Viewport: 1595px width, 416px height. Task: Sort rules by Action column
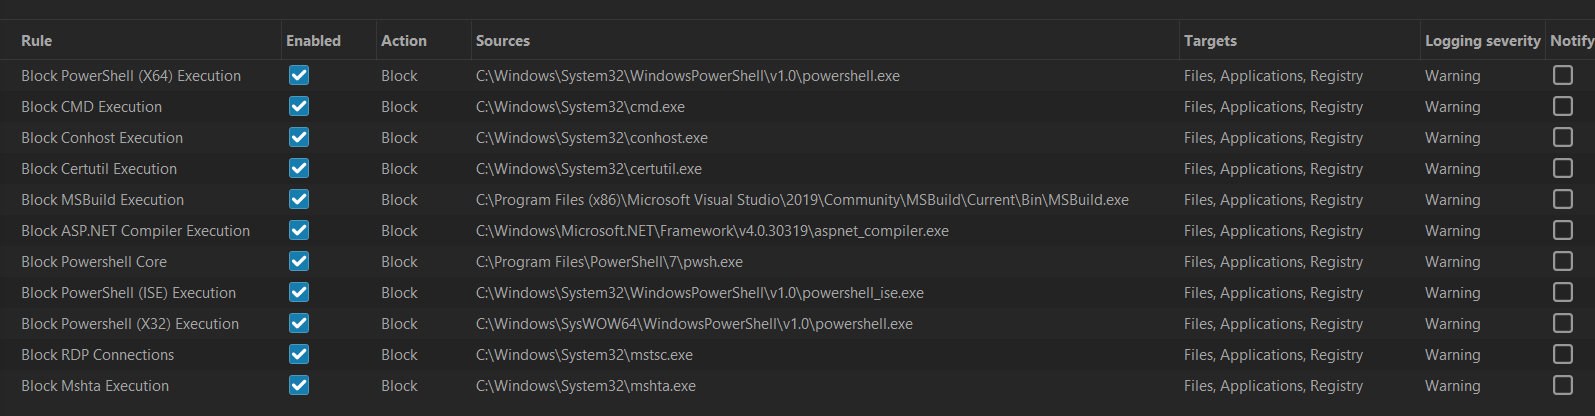[403, 41]
